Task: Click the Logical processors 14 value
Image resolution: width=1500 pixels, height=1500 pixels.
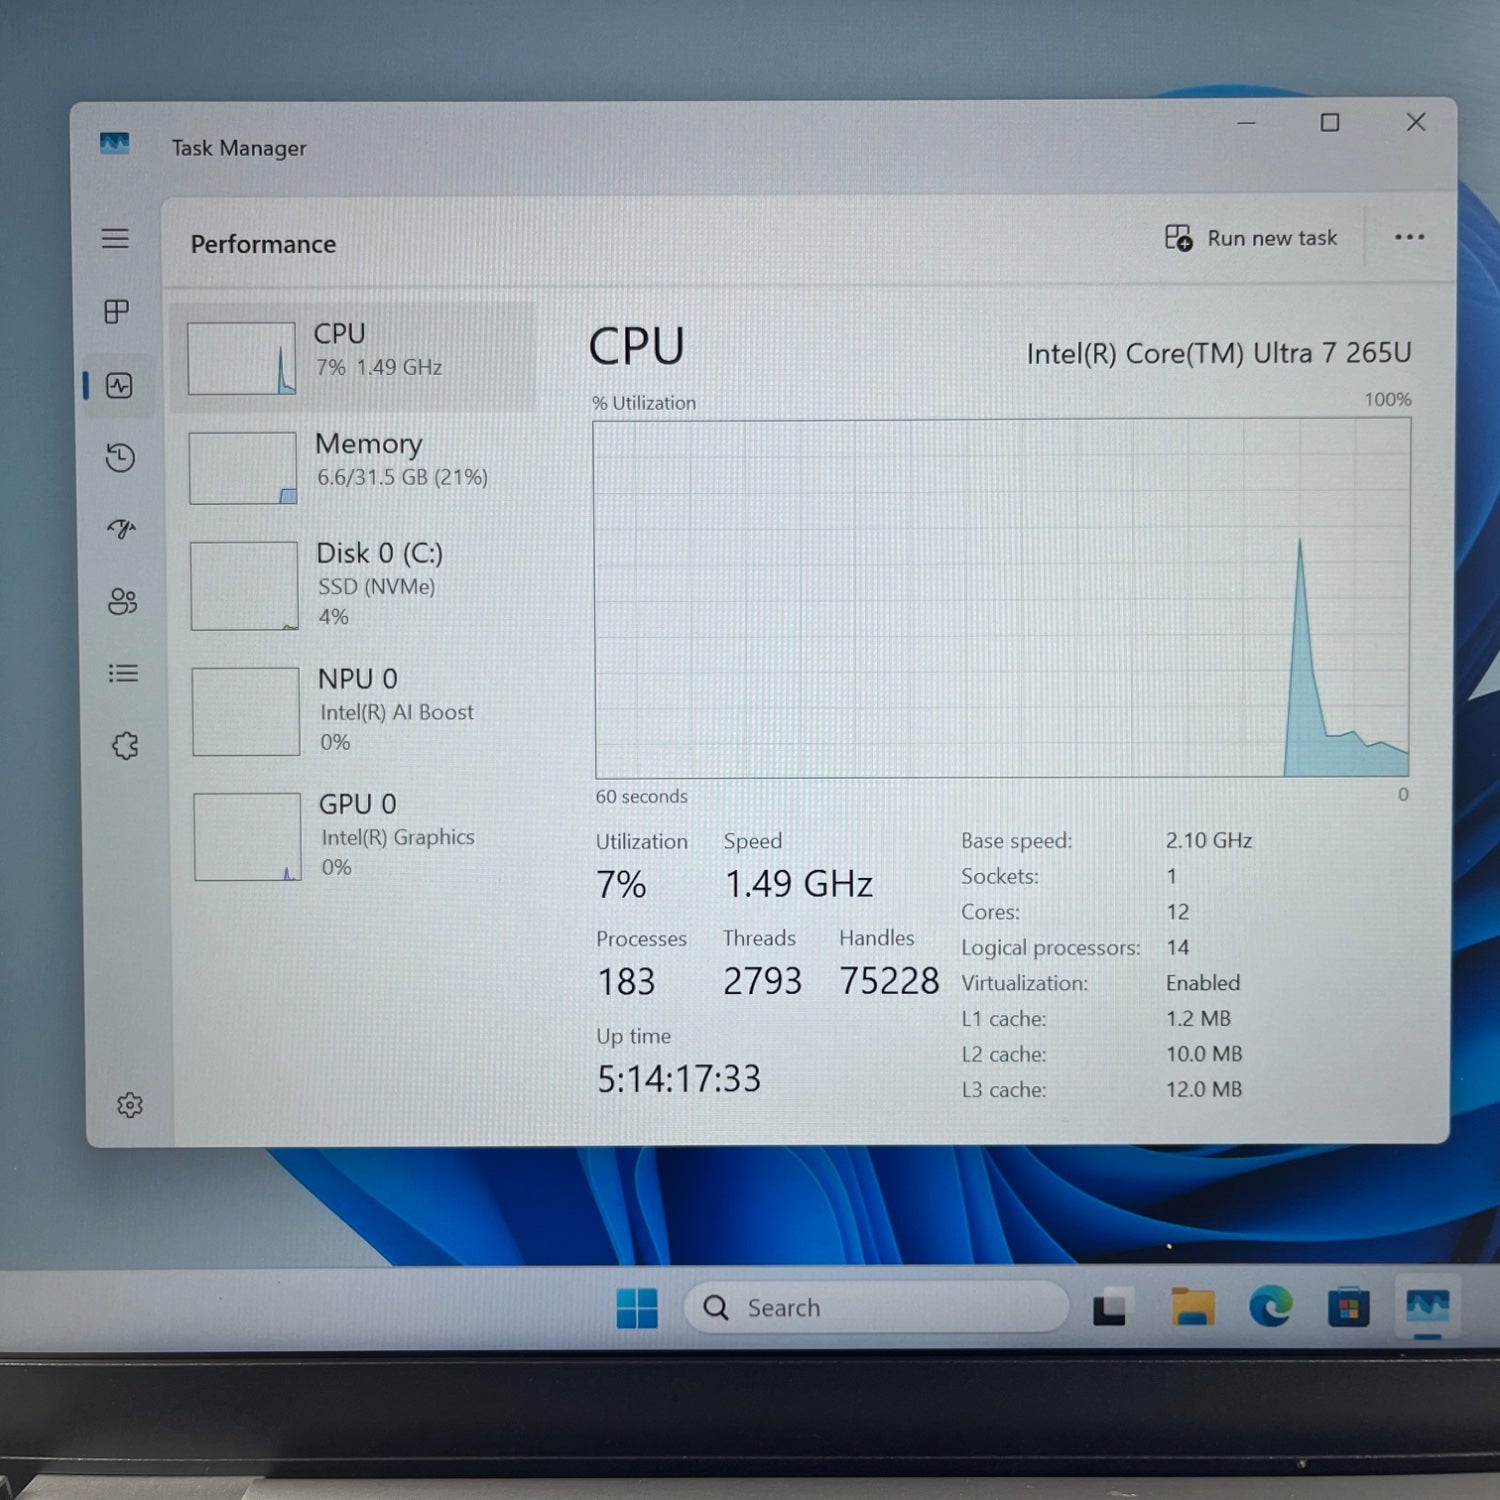Action: 1177,947
